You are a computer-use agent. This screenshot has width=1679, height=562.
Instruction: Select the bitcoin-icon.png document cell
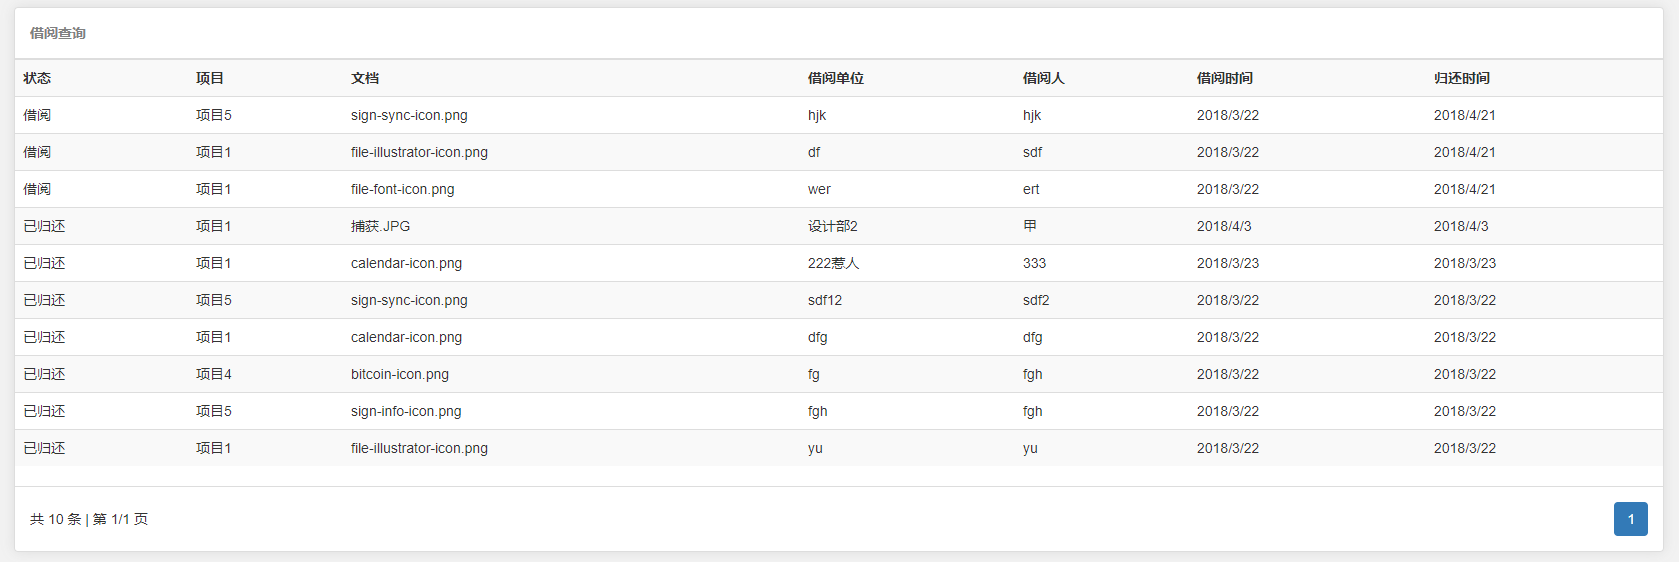tap(399, 374)
